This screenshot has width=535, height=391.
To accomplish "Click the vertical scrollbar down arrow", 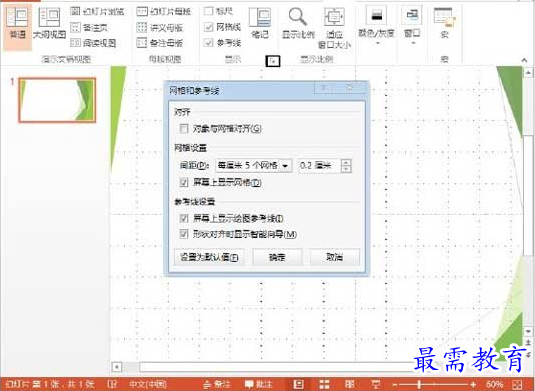I will pyautogui.click(x=528, y=331).
